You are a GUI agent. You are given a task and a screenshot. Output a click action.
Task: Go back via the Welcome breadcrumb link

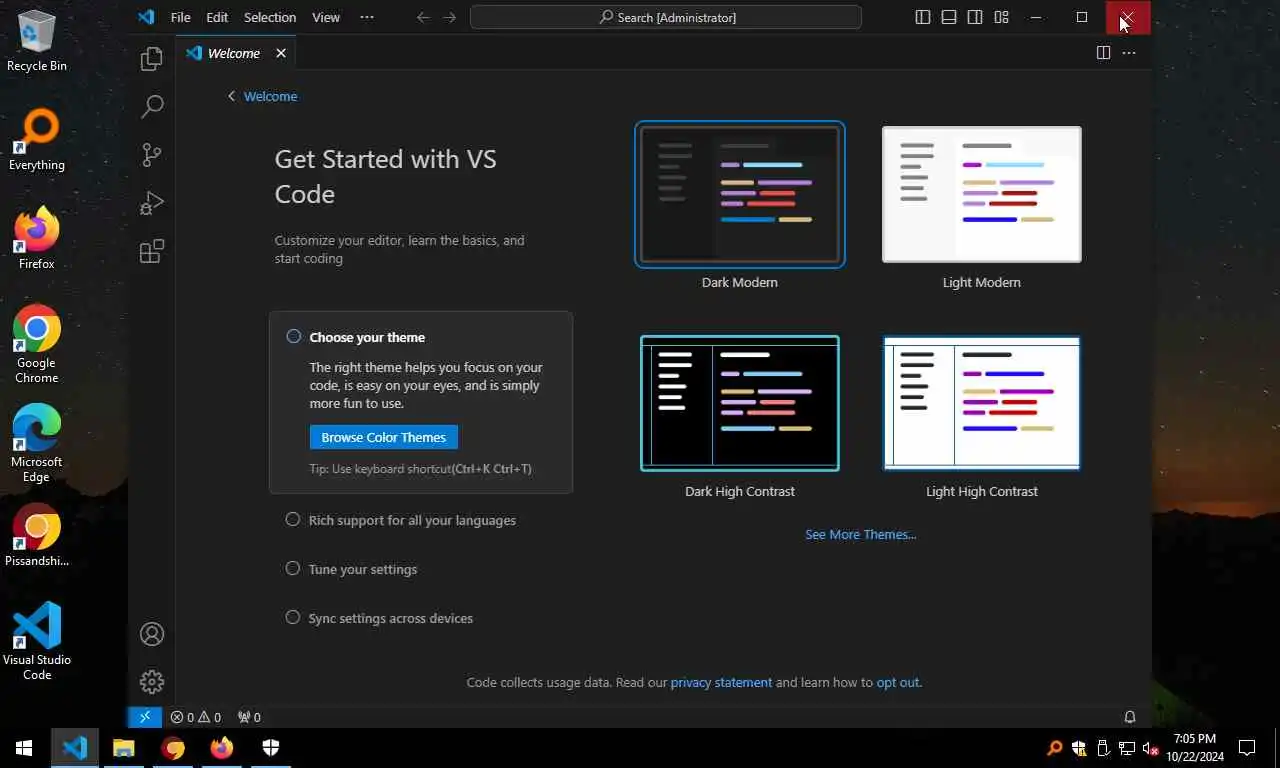coord(262,96)
